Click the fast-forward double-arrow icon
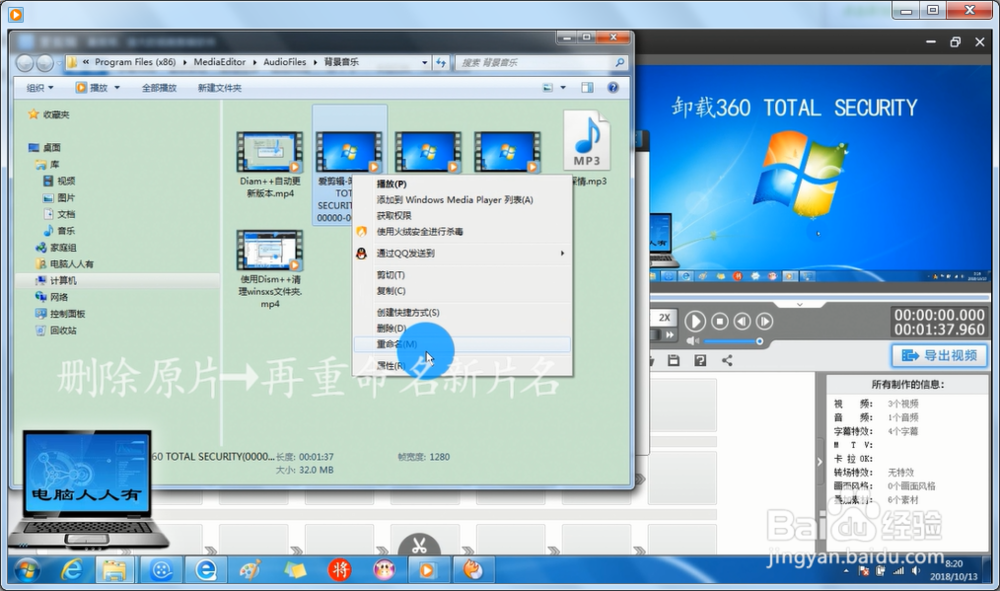 pos(669,335)
